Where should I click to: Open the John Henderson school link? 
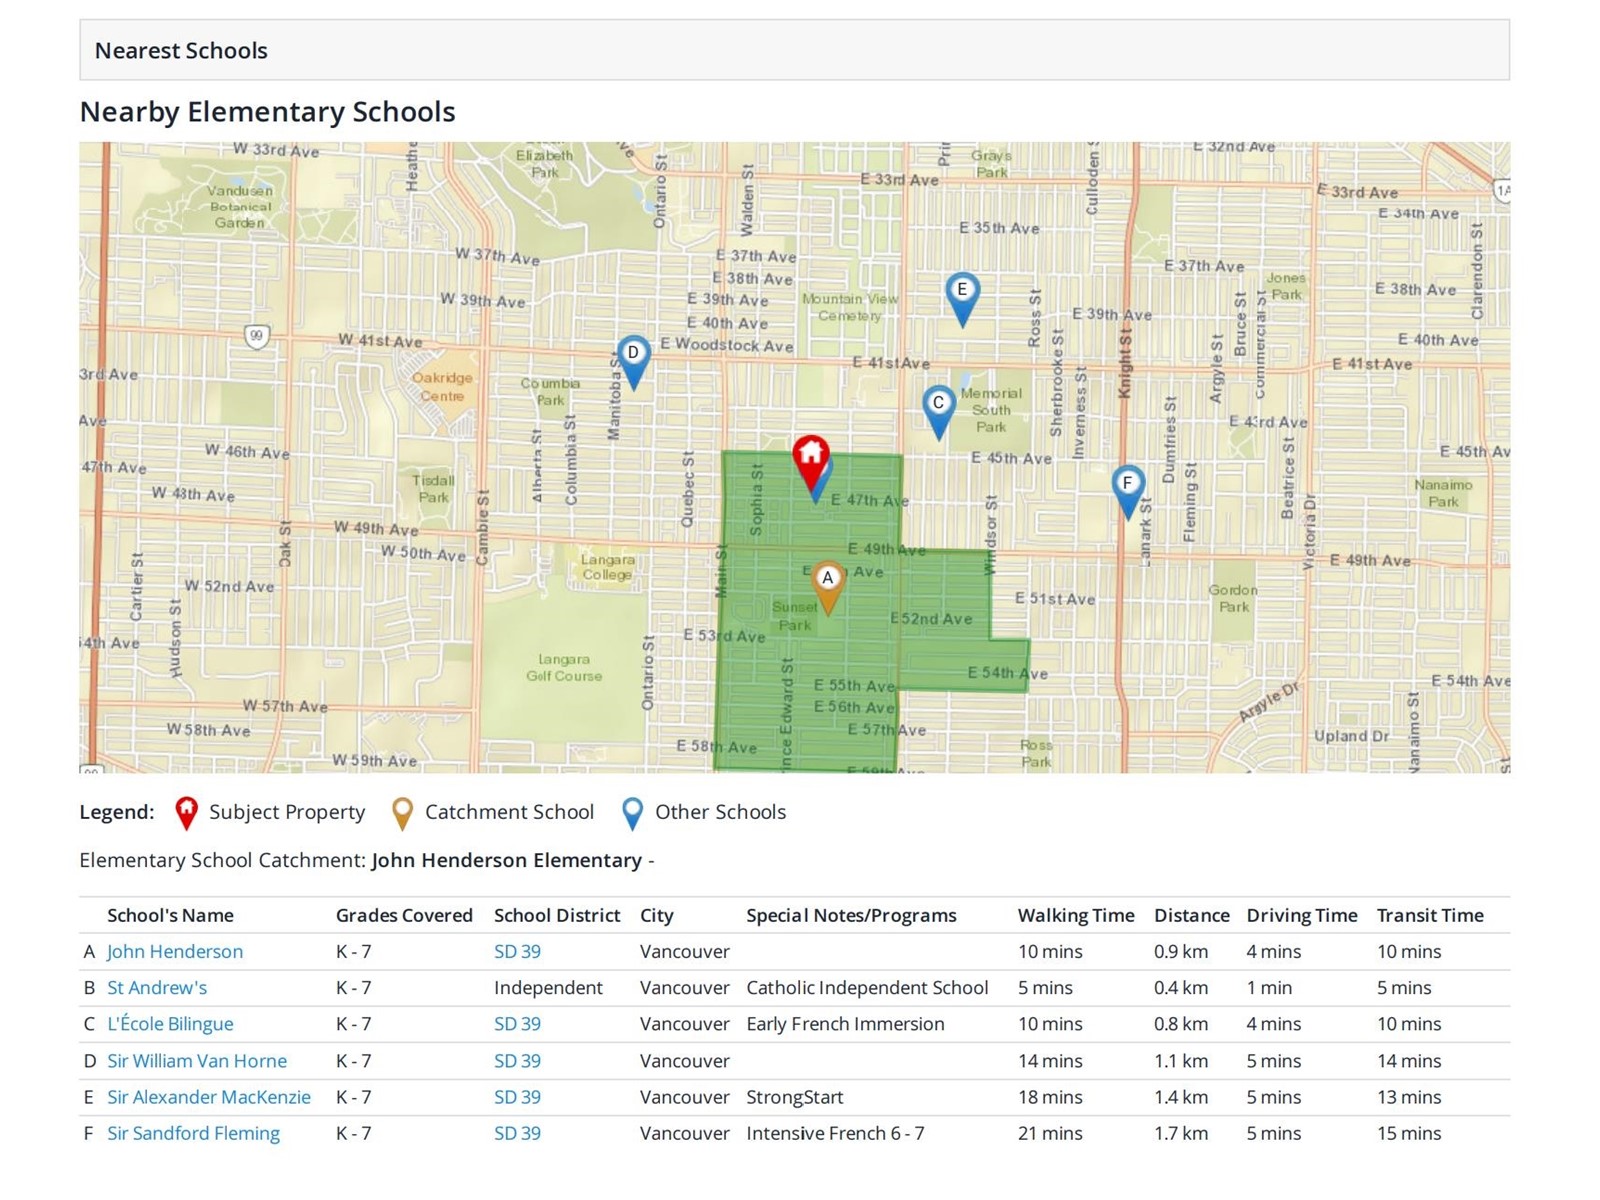[x=175, y=952]
